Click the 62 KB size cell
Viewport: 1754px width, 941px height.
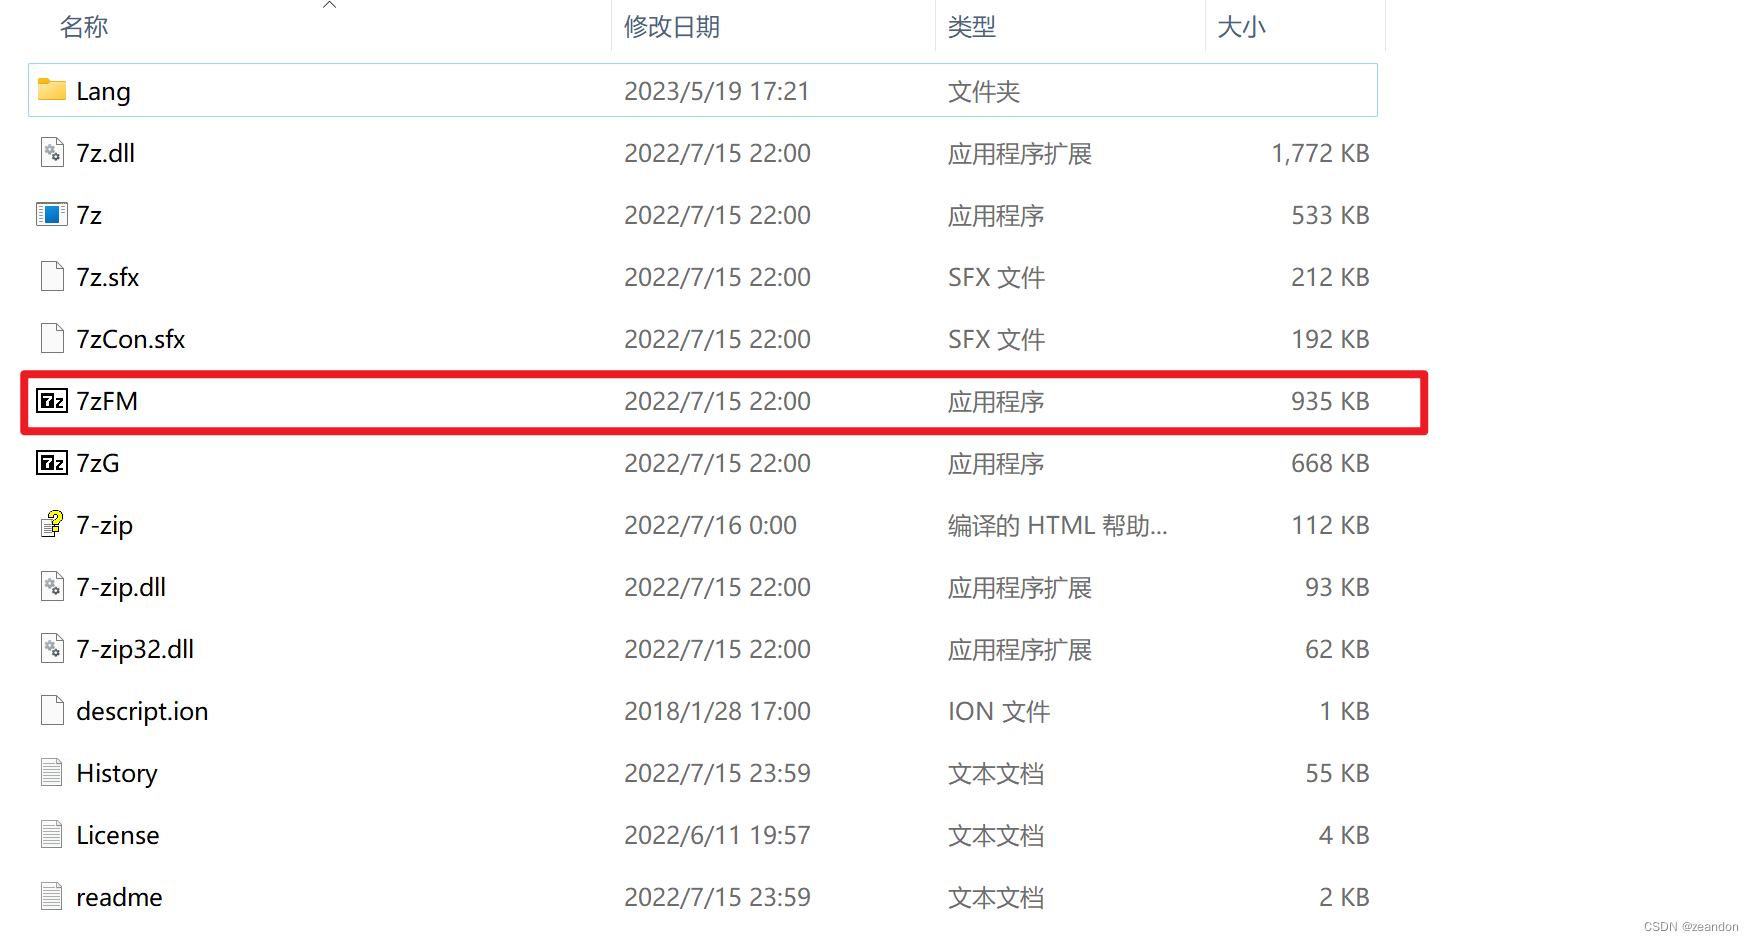click(1337, 649)
